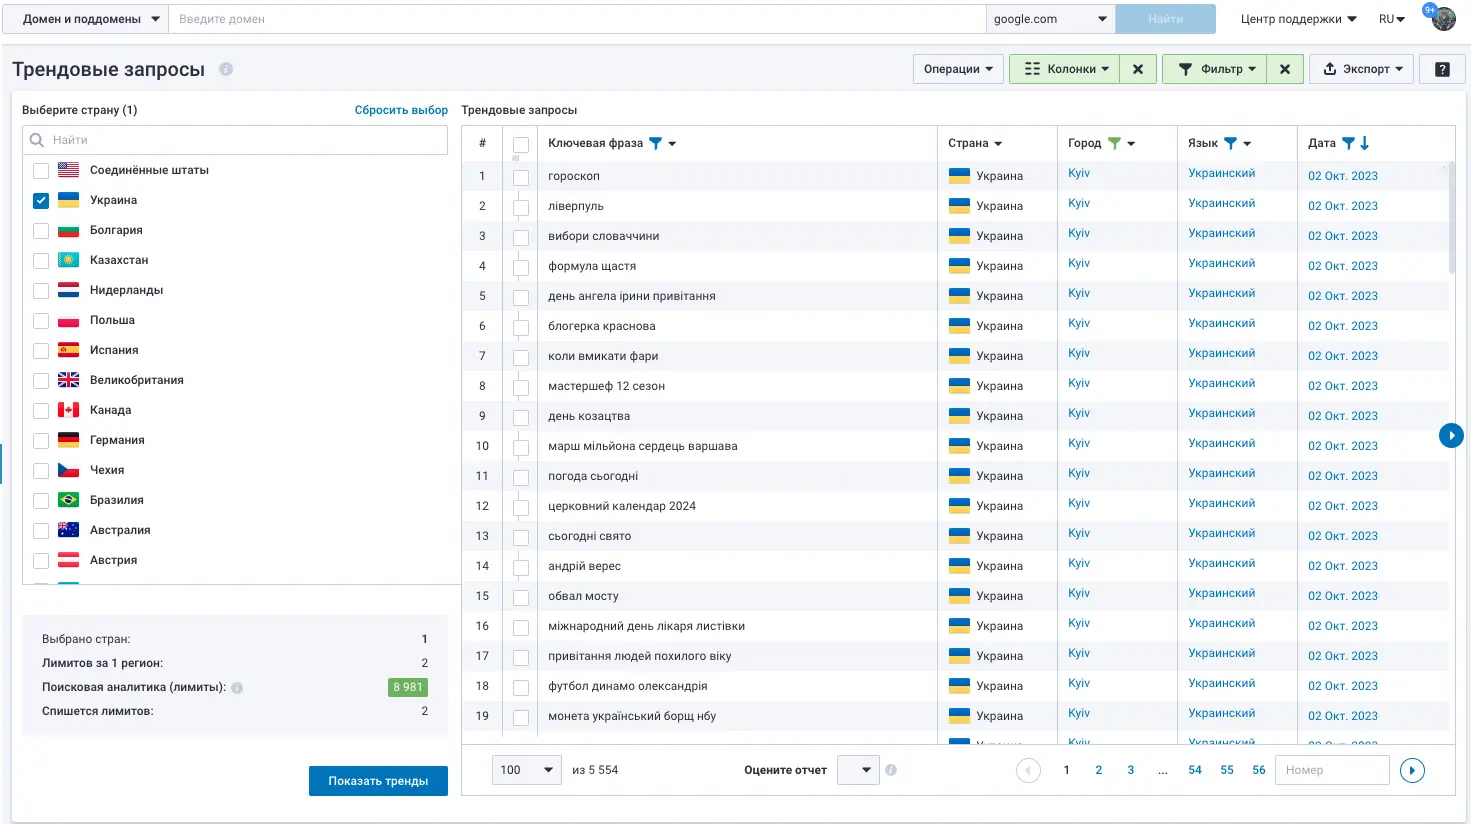This screenshot has height=824, width=1471.
Task: Click the filter icon in Ключевая фраза column
Action: tap(656, 143)
